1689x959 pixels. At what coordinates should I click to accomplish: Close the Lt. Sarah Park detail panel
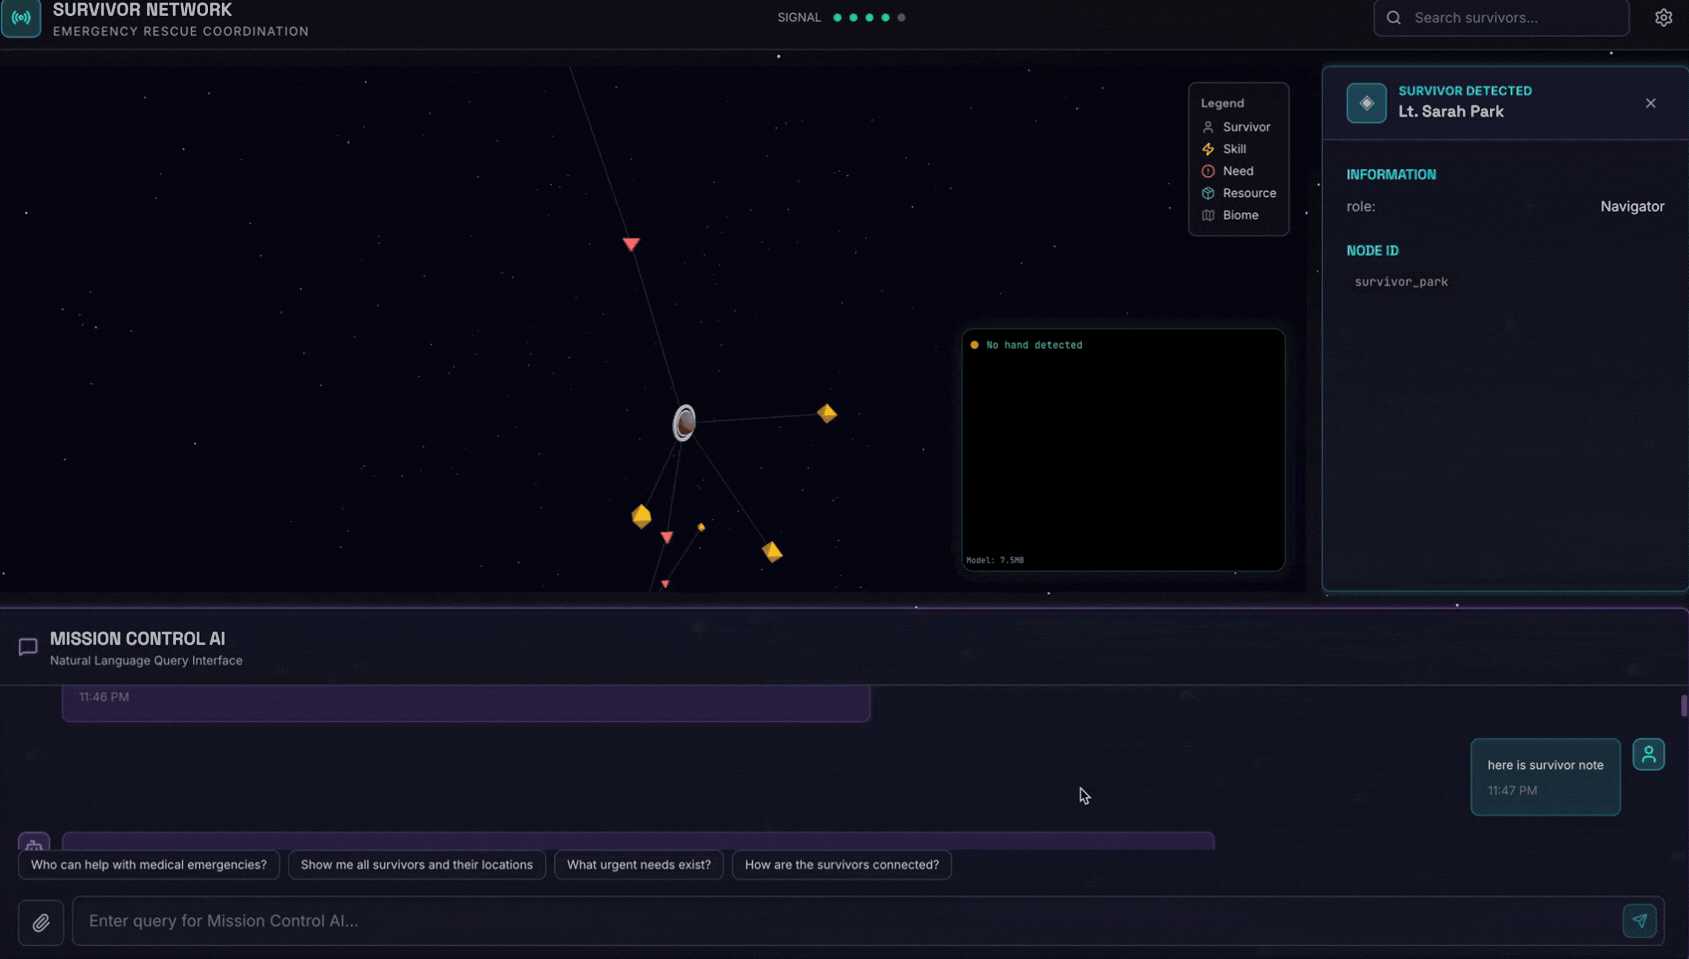click(x=1650, y=103)
